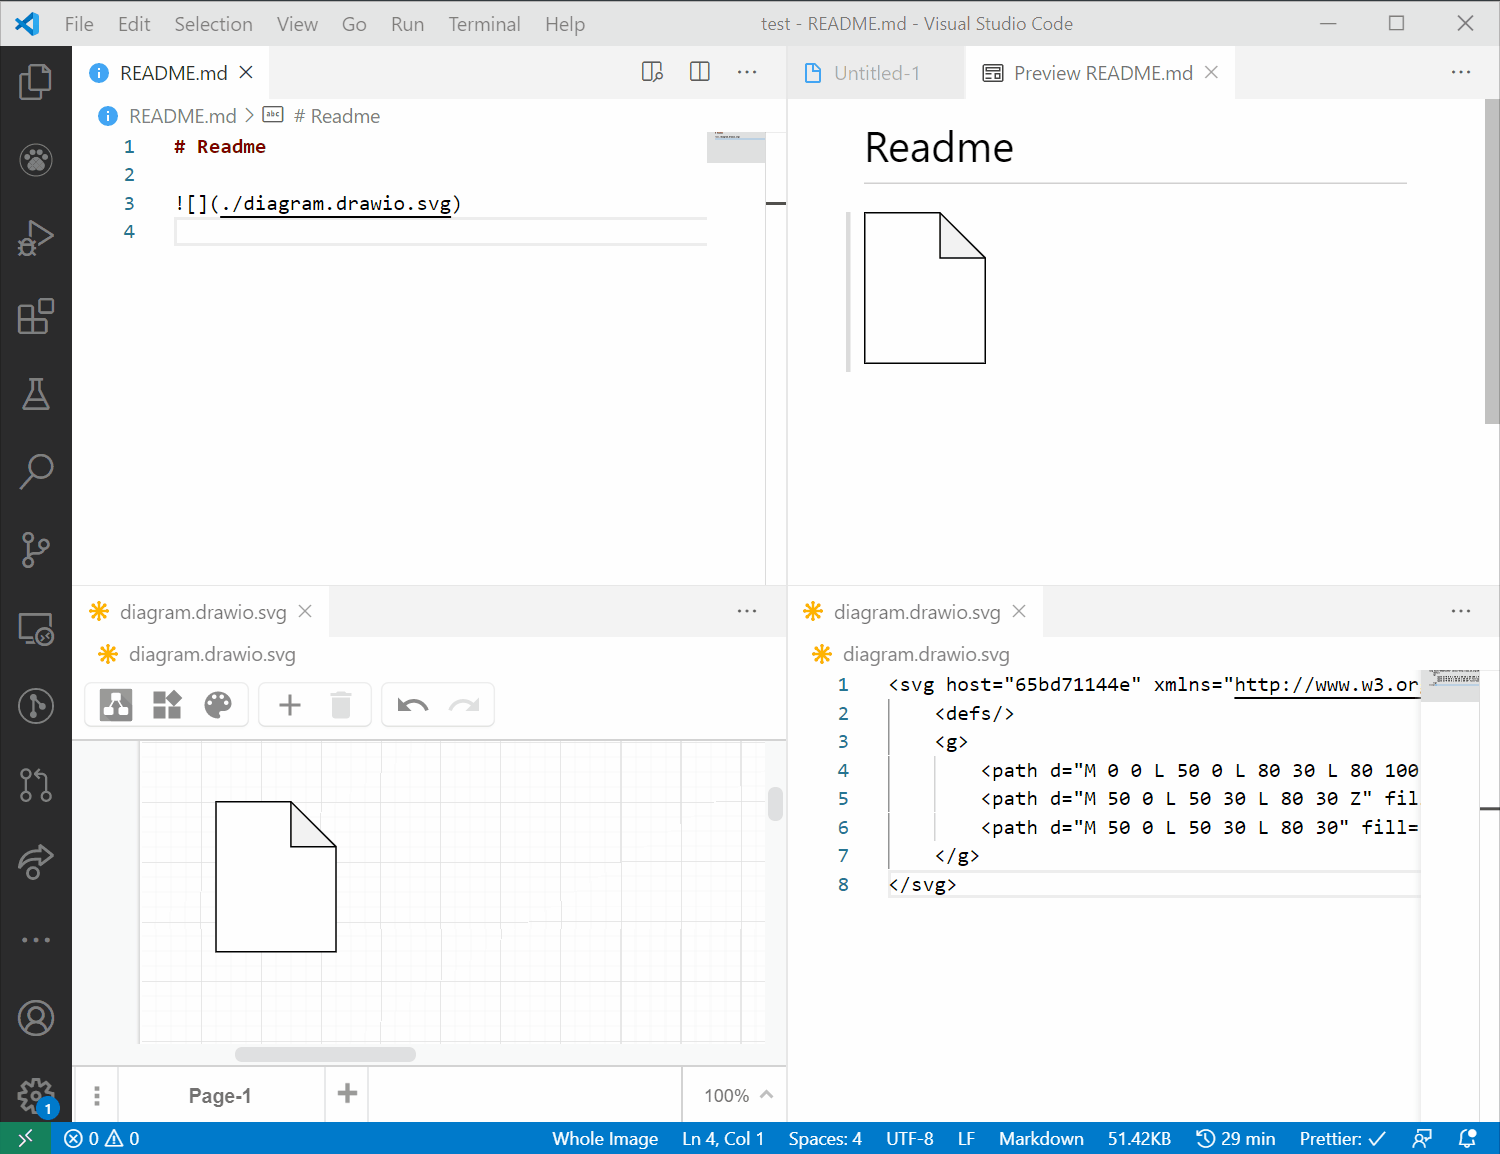Screen dimensions: 1500x1154
Task: Open more actions for draw.io editor group
Action: pos(747,611)
